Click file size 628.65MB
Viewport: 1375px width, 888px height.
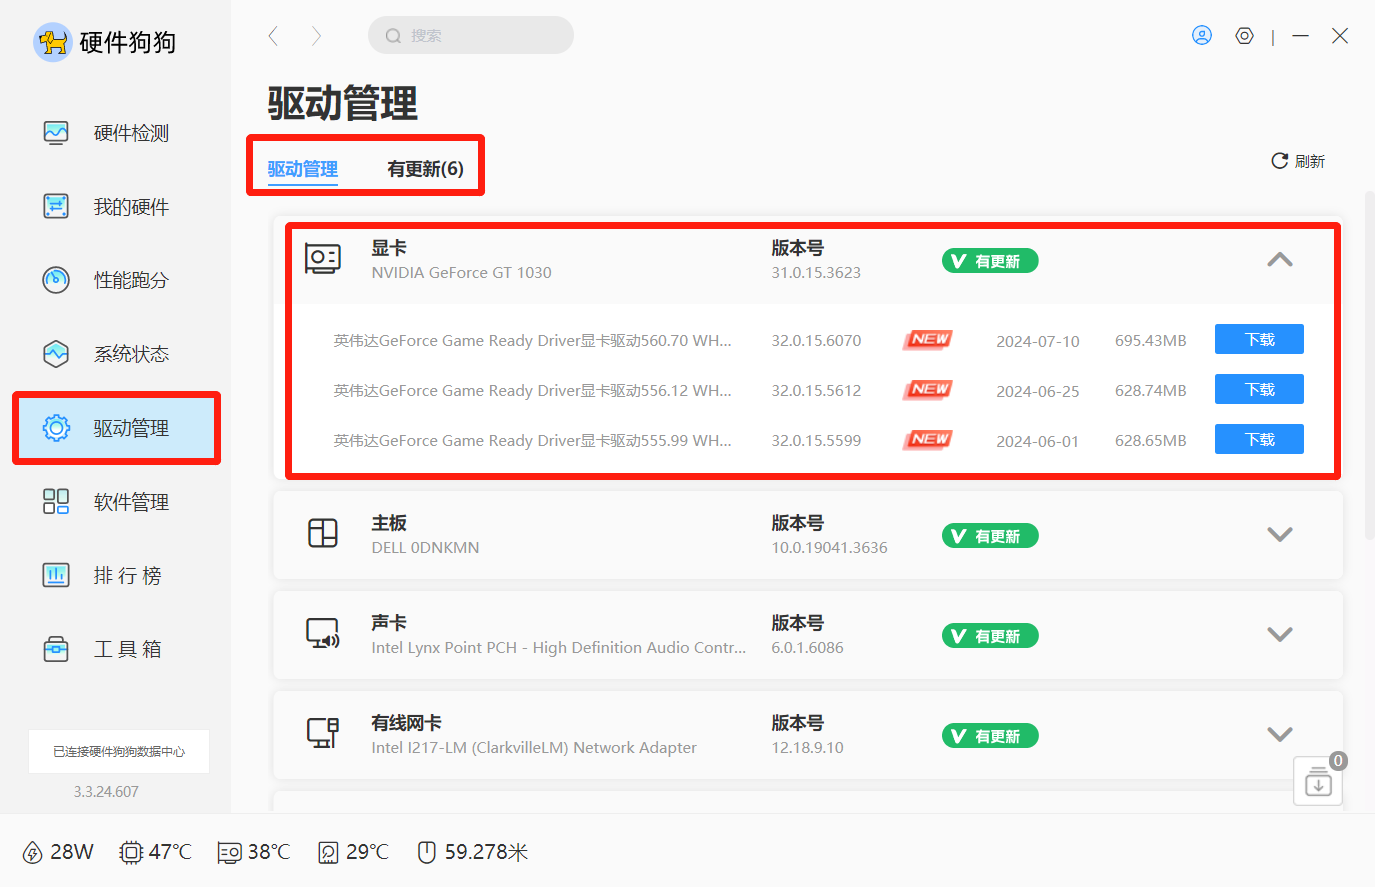pos(1151,441)
